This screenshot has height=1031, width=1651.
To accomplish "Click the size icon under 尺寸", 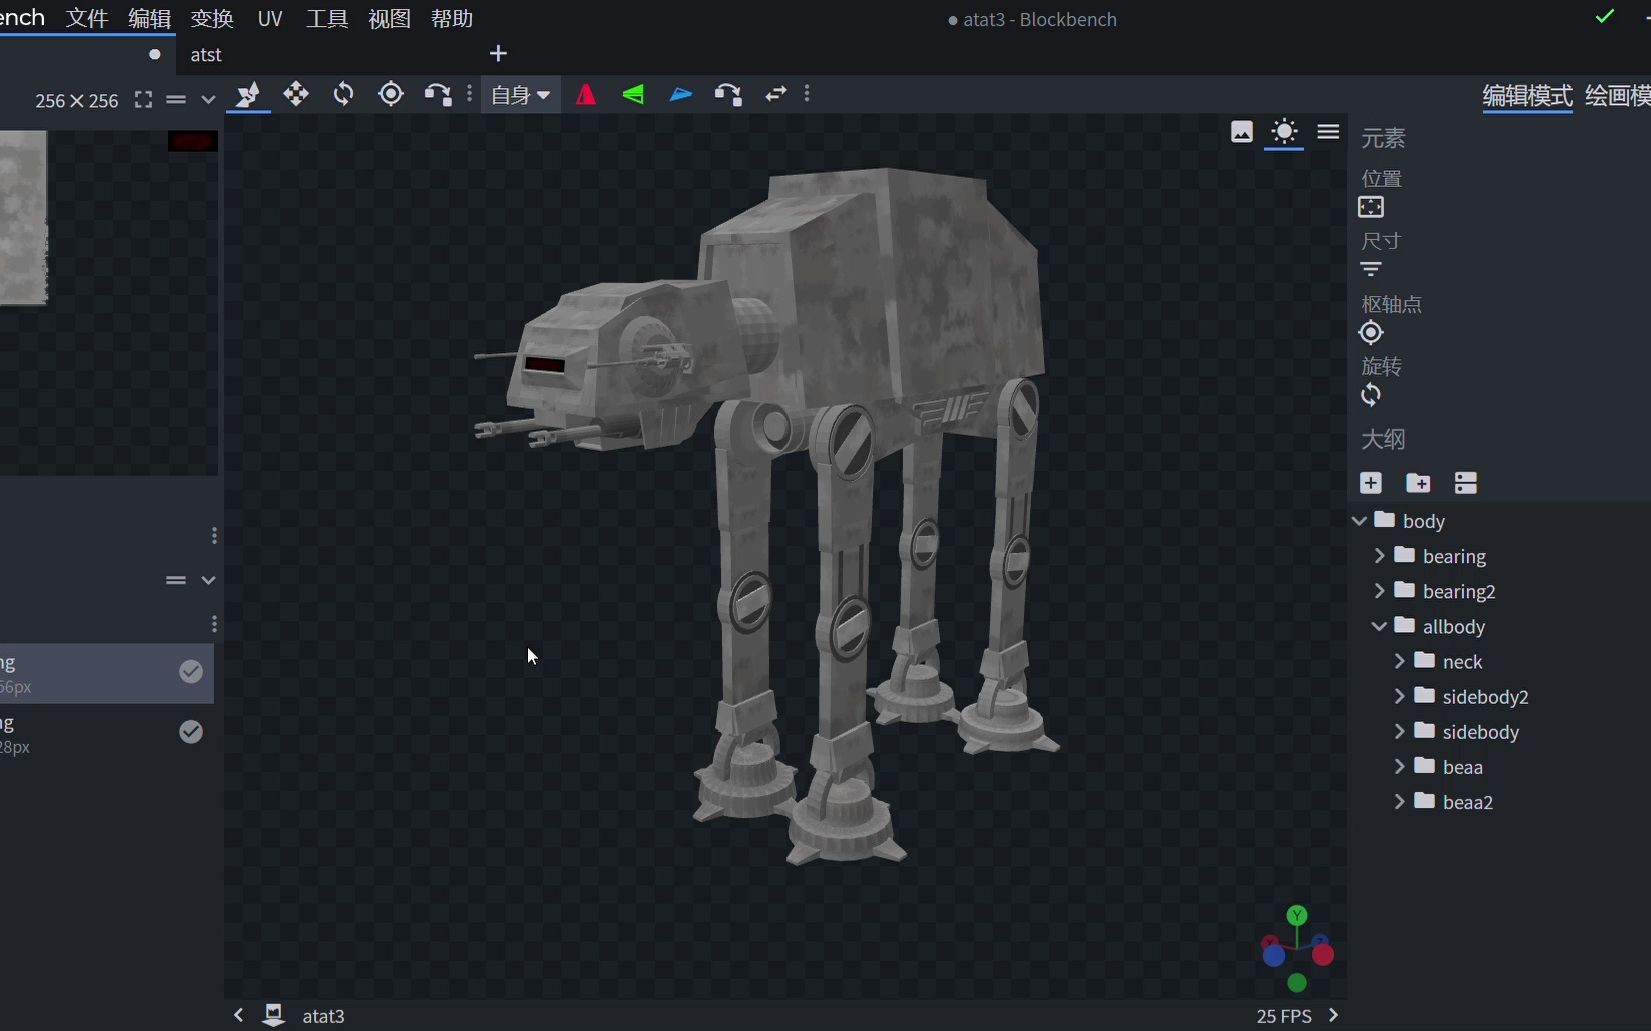I will [1371, 269].
